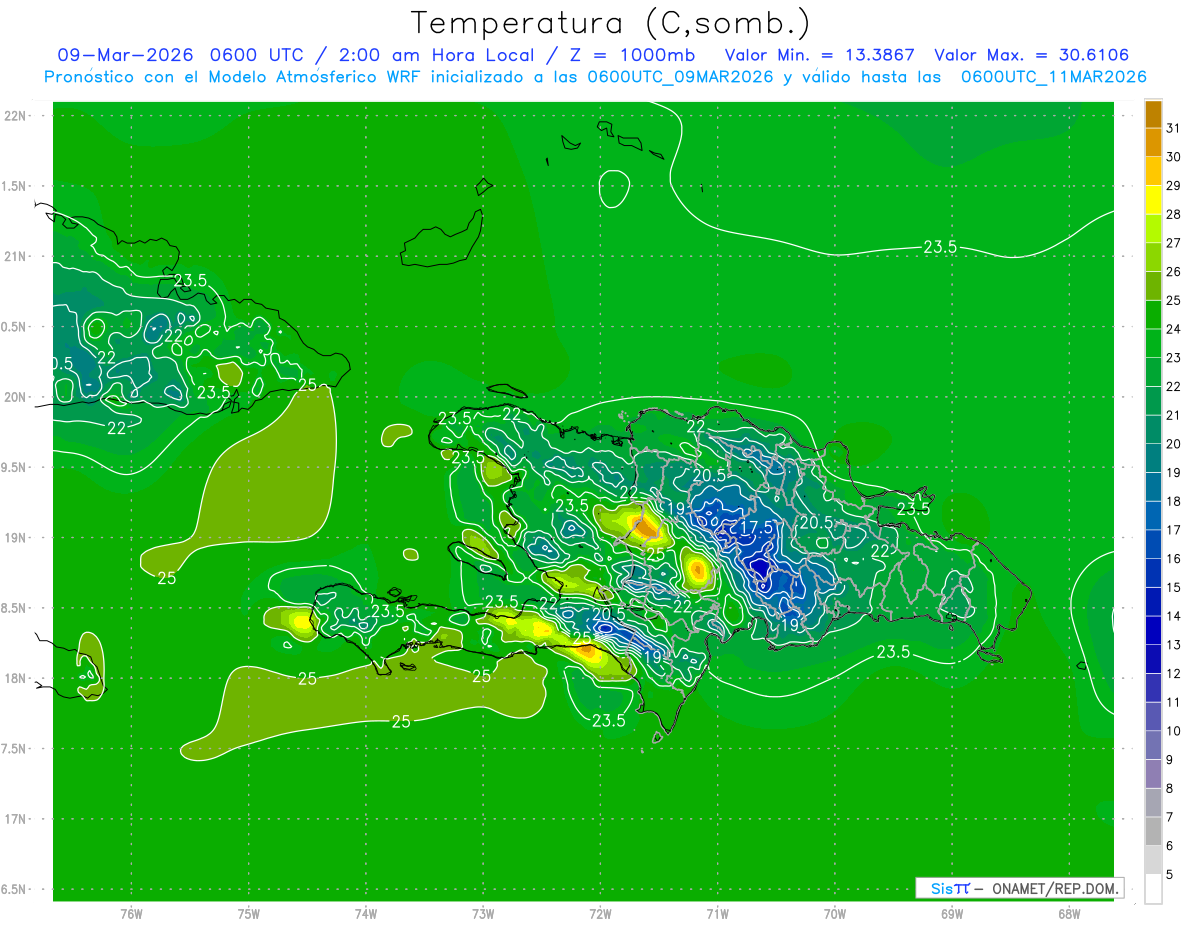Click the '17N' latitude axis label

pyautogui.click(x=16, y=819)
